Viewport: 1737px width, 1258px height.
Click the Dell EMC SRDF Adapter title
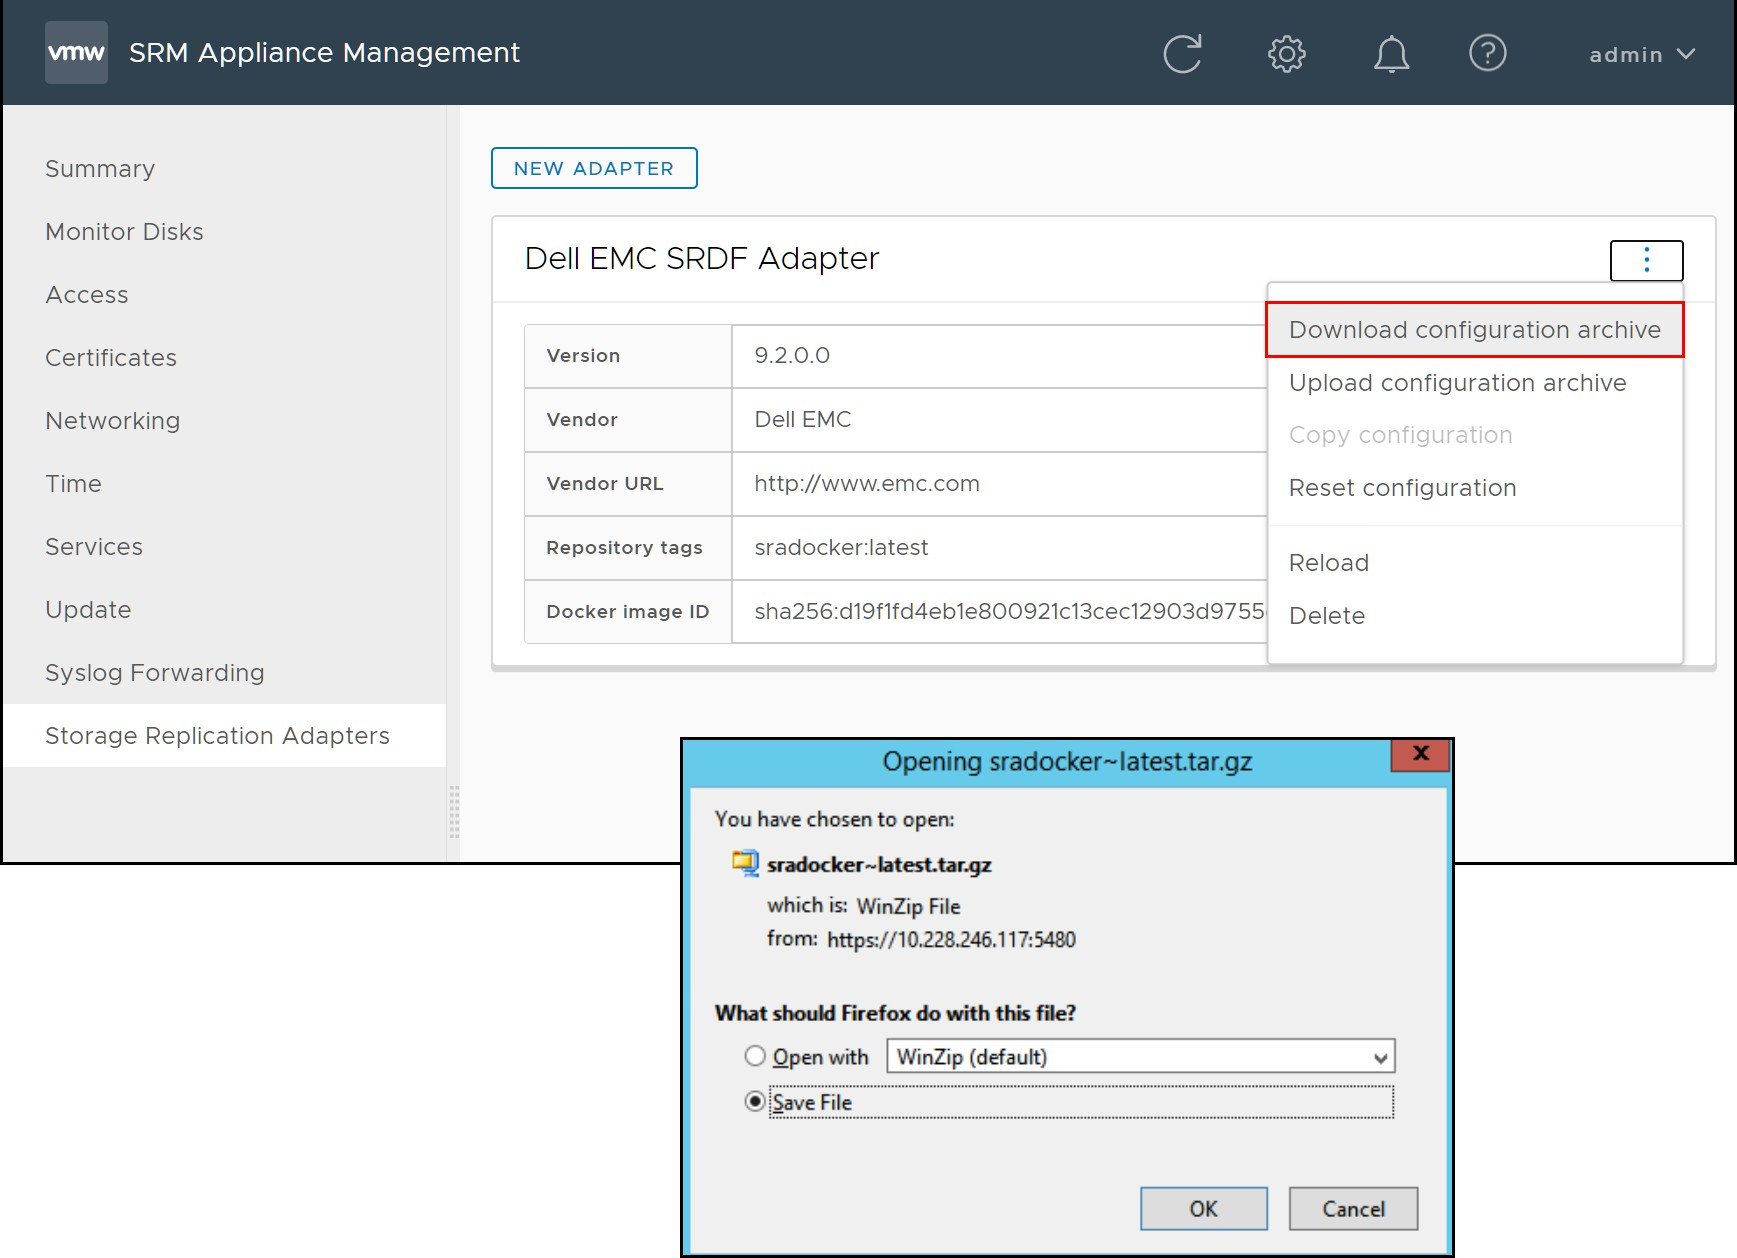click(702, 259)
